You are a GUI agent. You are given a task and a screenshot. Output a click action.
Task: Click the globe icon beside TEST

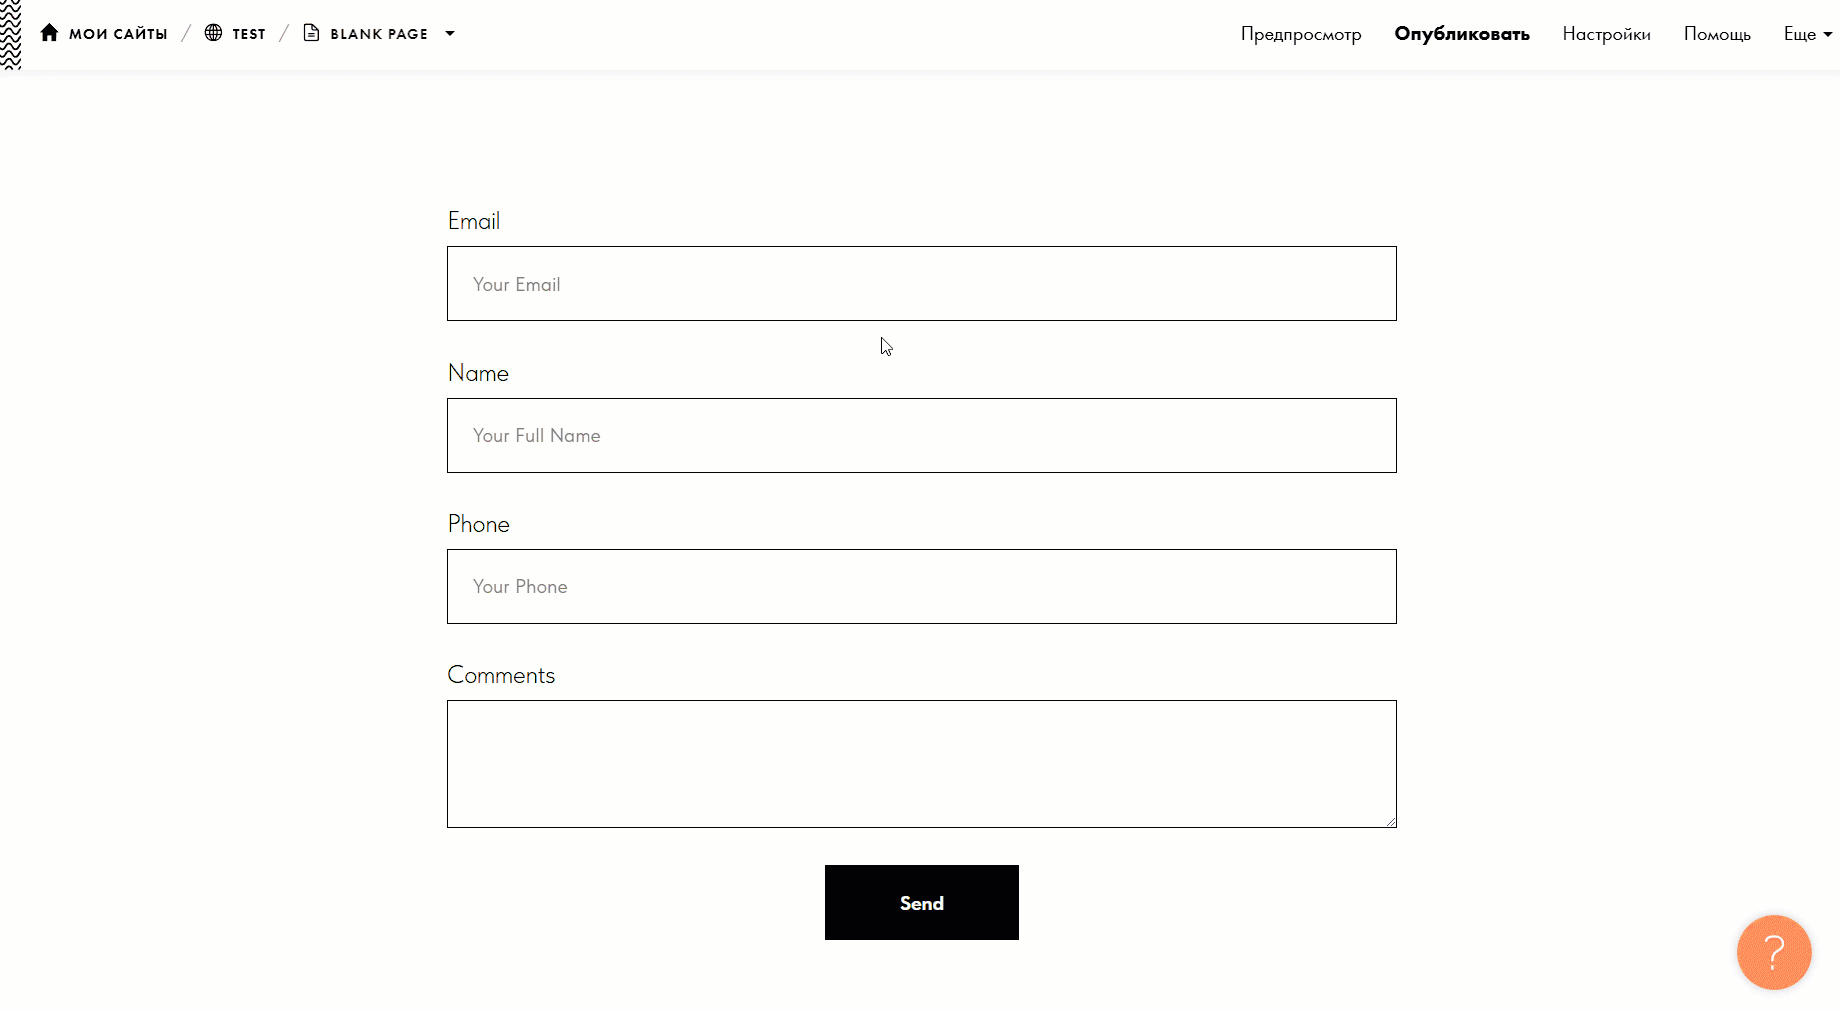click(x=212, y=32)
